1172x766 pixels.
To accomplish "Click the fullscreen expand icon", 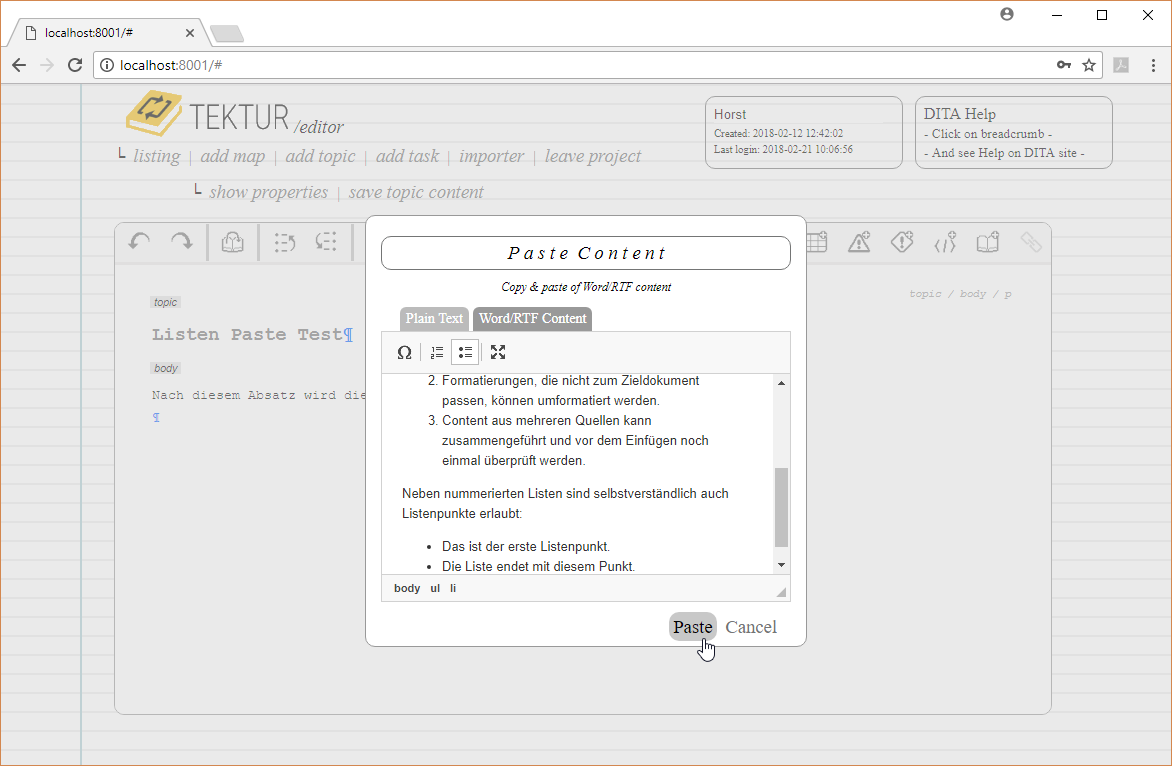I will click(x=498, y=352).
